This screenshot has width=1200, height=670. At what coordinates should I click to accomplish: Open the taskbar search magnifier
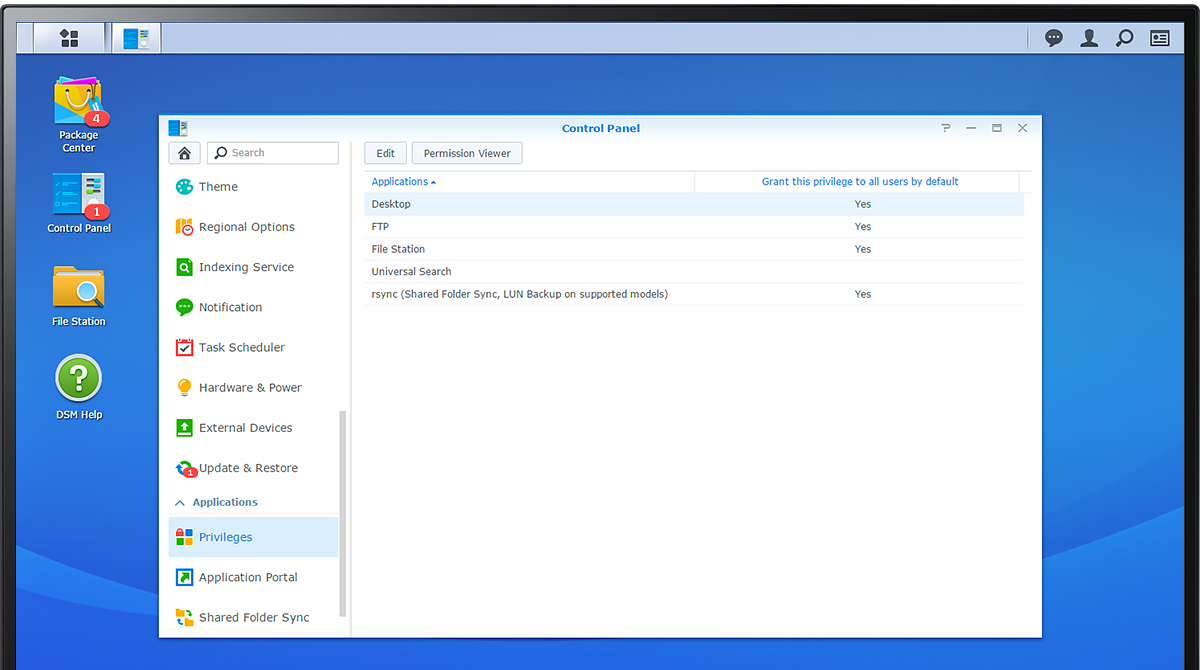pos(1124,38)
